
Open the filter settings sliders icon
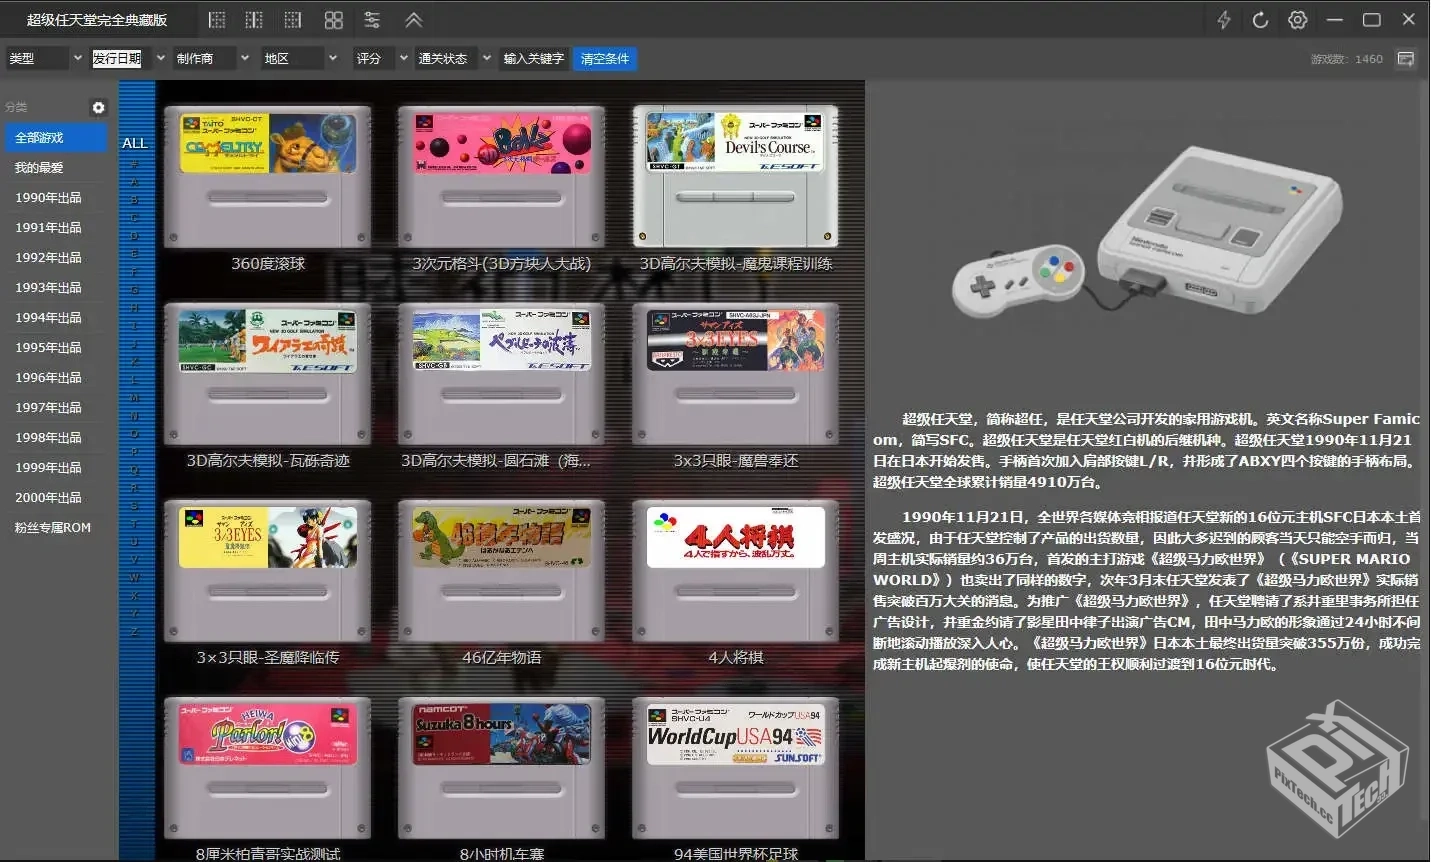pyautogui.click(x=372, y=19)
